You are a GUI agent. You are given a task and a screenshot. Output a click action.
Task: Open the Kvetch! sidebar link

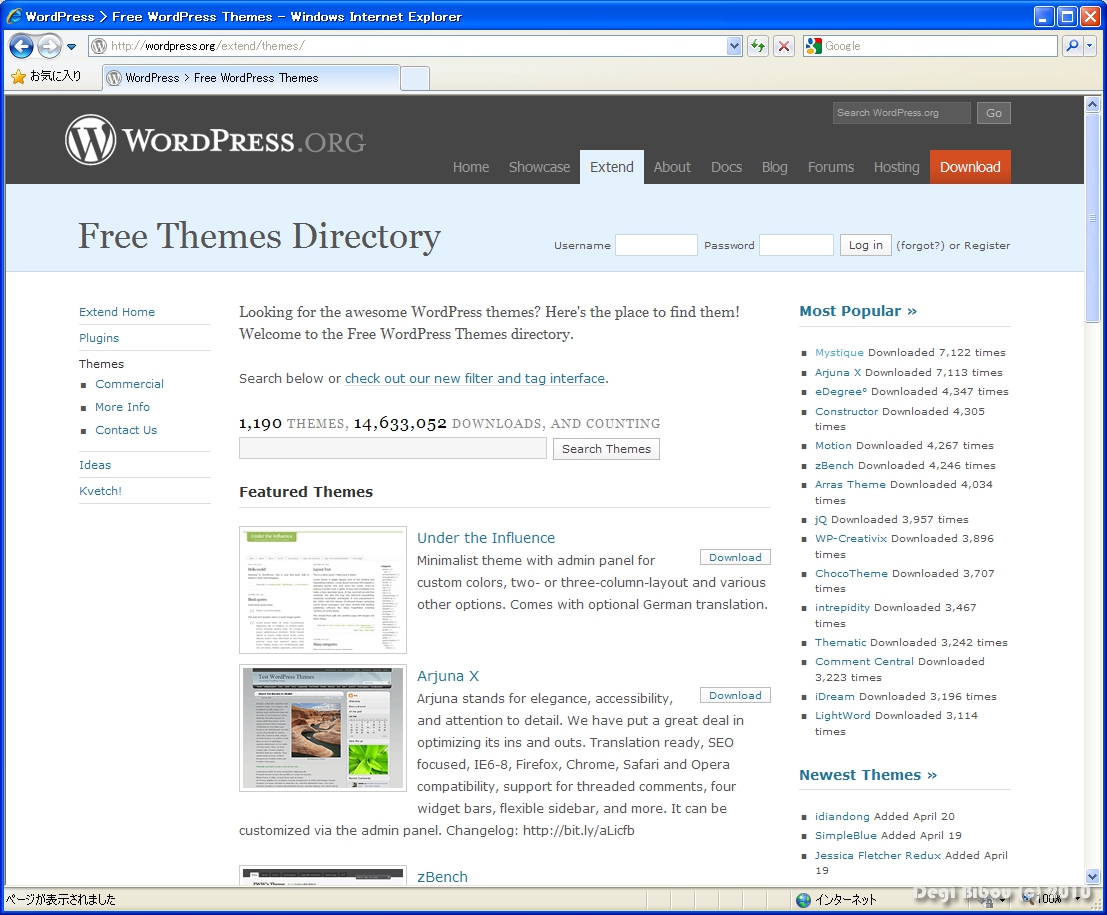[x=100, y=491]
